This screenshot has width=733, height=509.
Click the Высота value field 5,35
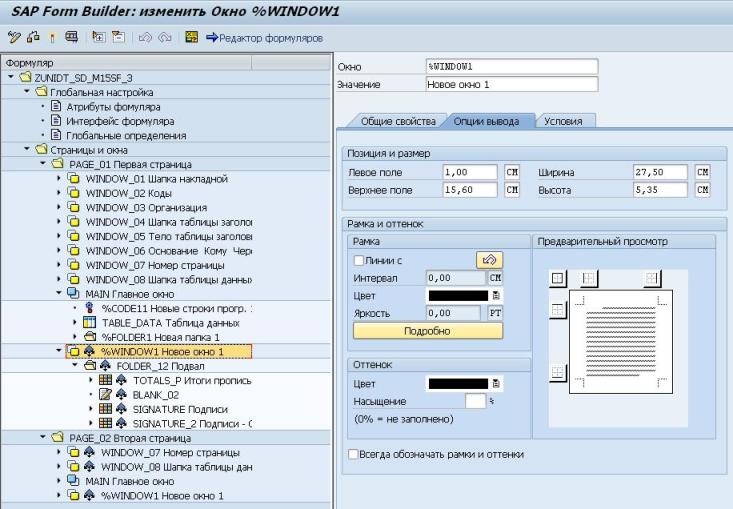[x=660, y=190]
